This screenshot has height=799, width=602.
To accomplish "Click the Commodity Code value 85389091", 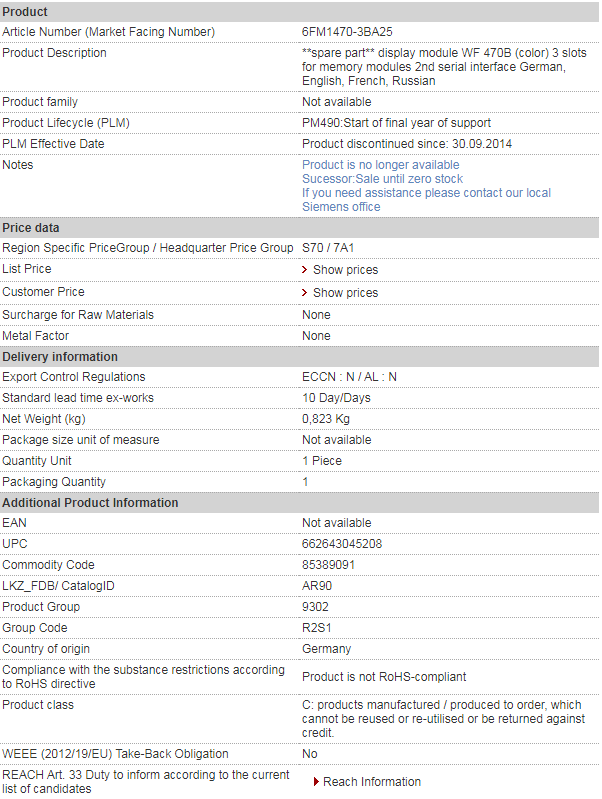I will [329, 565].
